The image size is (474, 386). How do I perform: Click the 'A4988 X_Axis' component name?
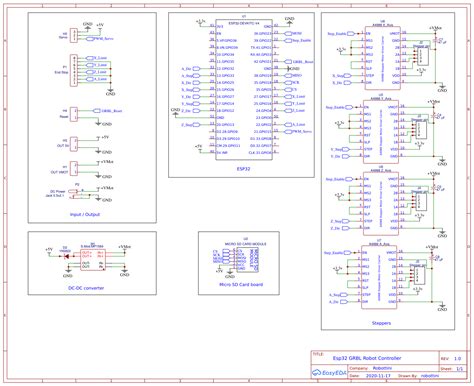382,25
